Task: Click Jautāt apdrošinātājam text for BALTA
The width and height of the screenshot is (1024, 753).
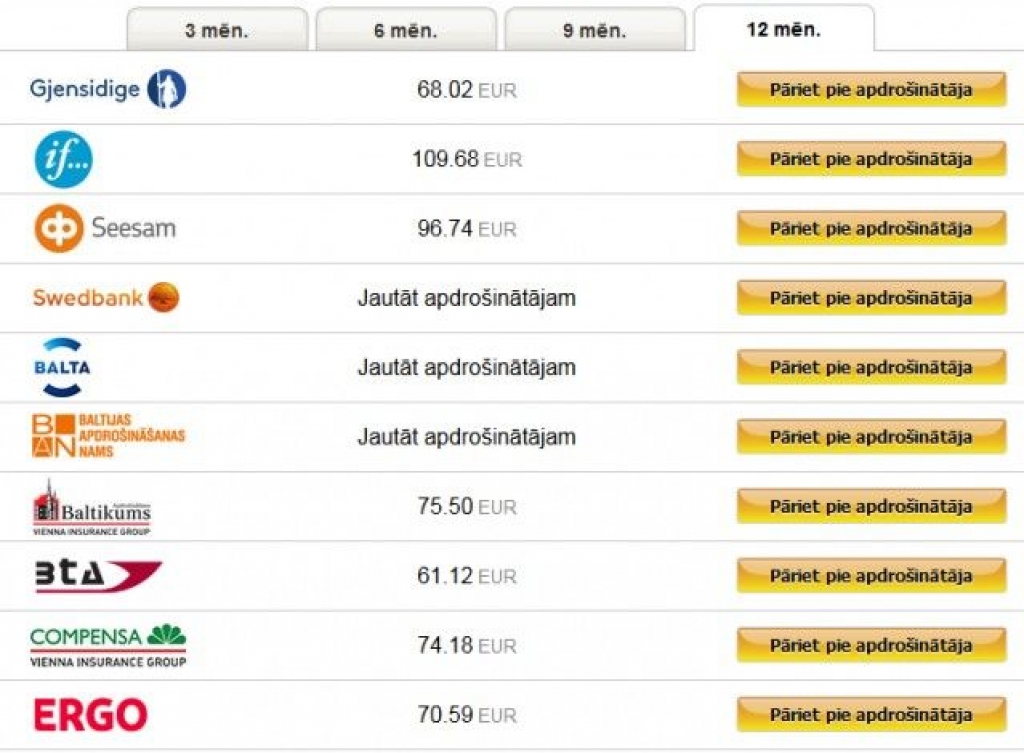Action: 466,367
